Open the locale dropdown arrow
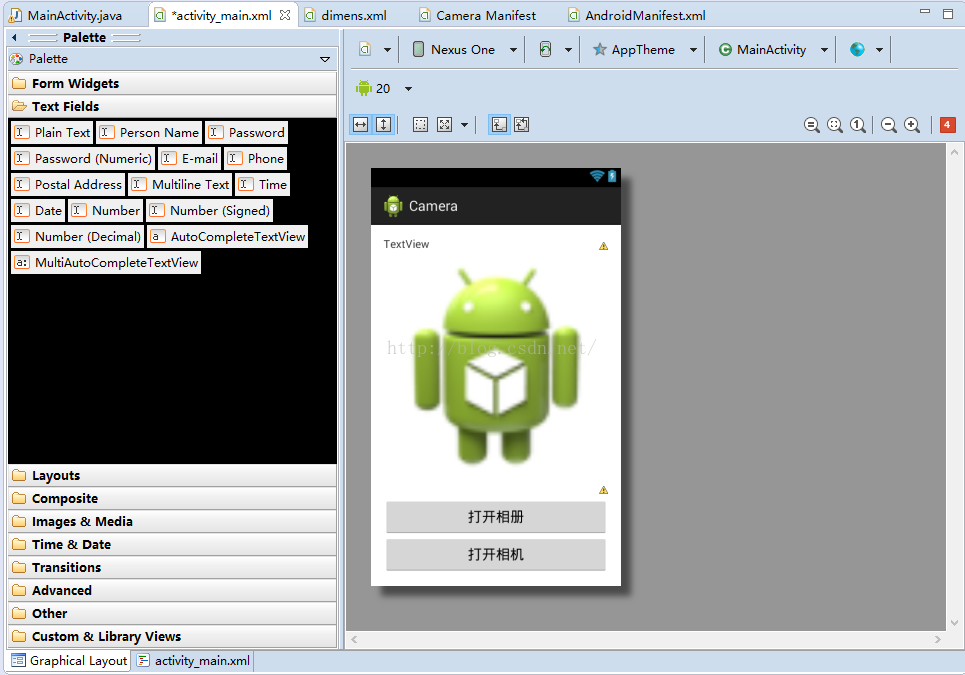 pyautogui.click(x=879, y=50)
